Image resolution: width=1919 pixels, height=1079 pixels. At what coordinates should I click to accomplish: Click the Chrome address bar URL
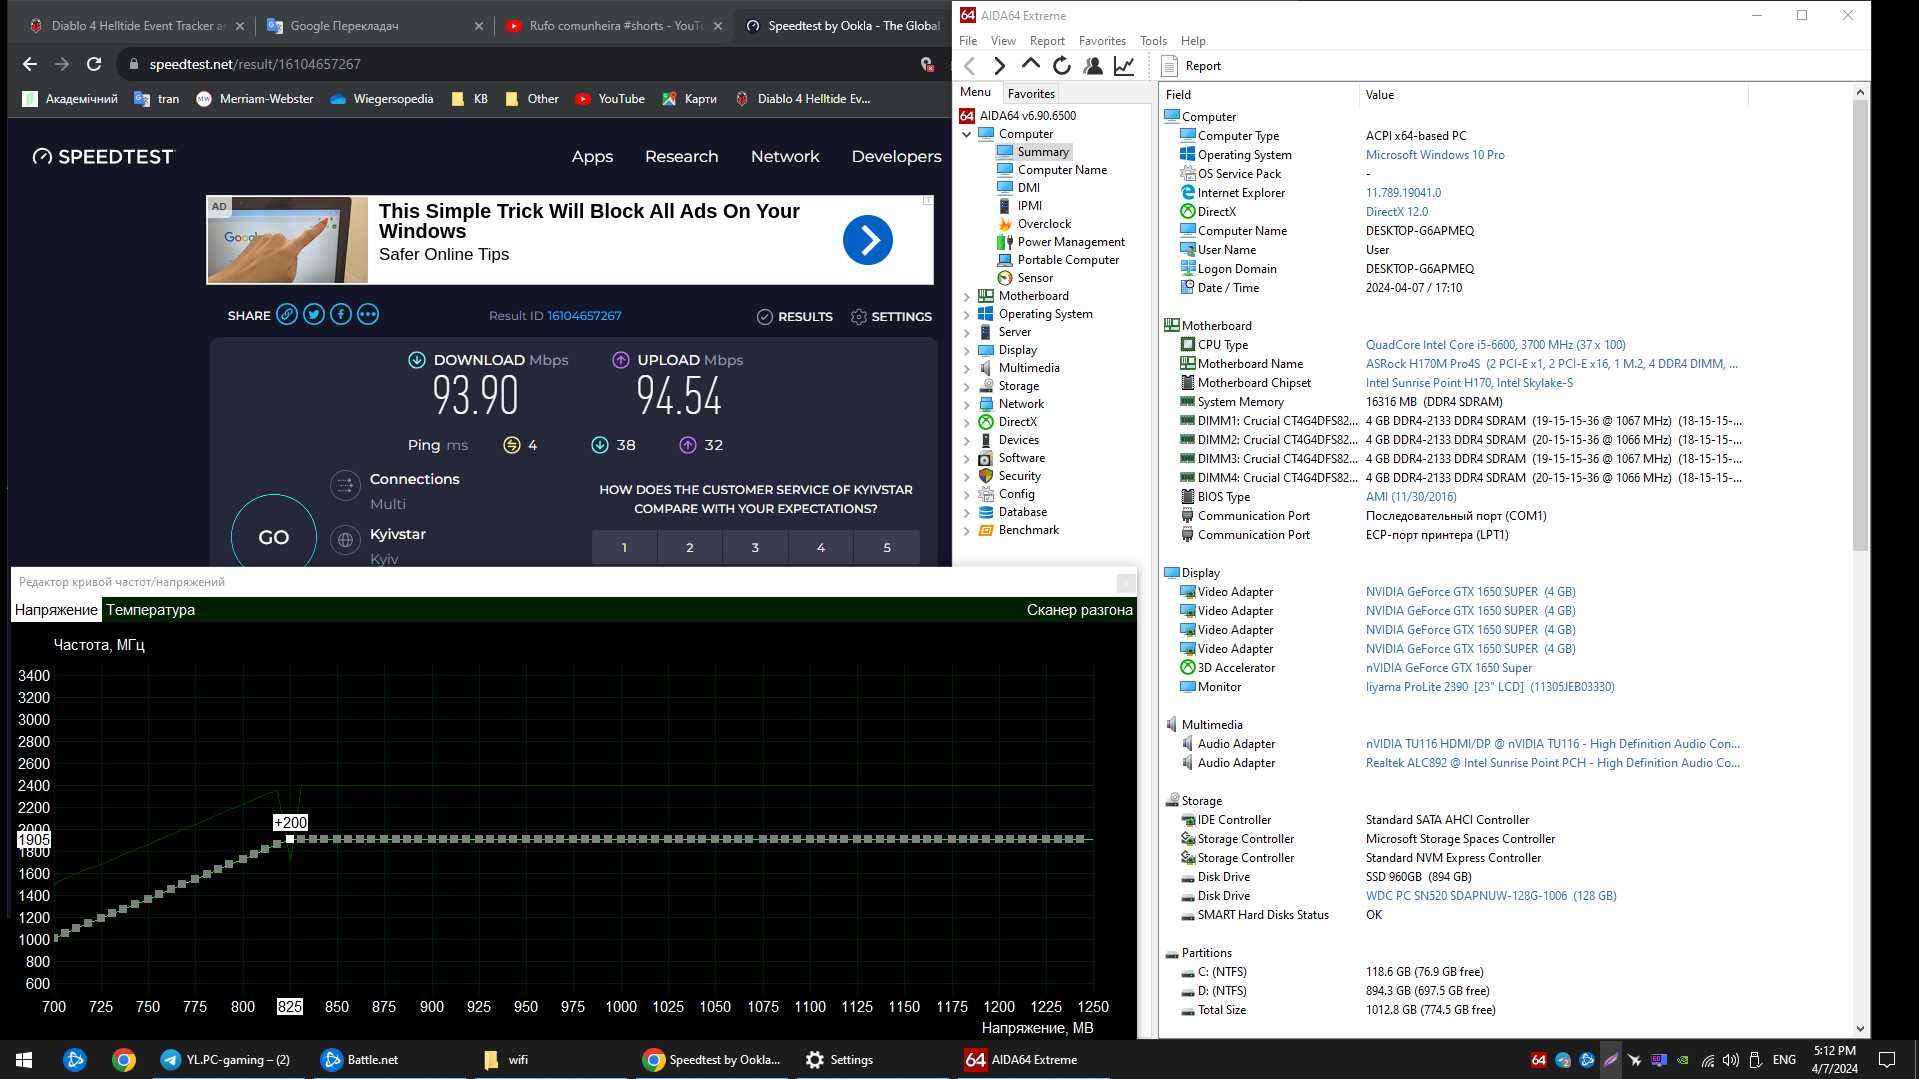point(255,64)
